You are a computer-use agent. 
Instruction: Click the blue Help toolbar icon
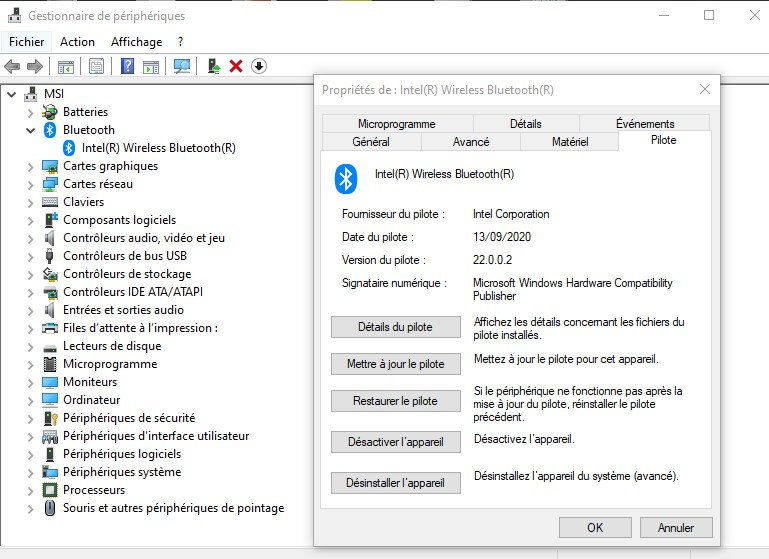[128, 66]
